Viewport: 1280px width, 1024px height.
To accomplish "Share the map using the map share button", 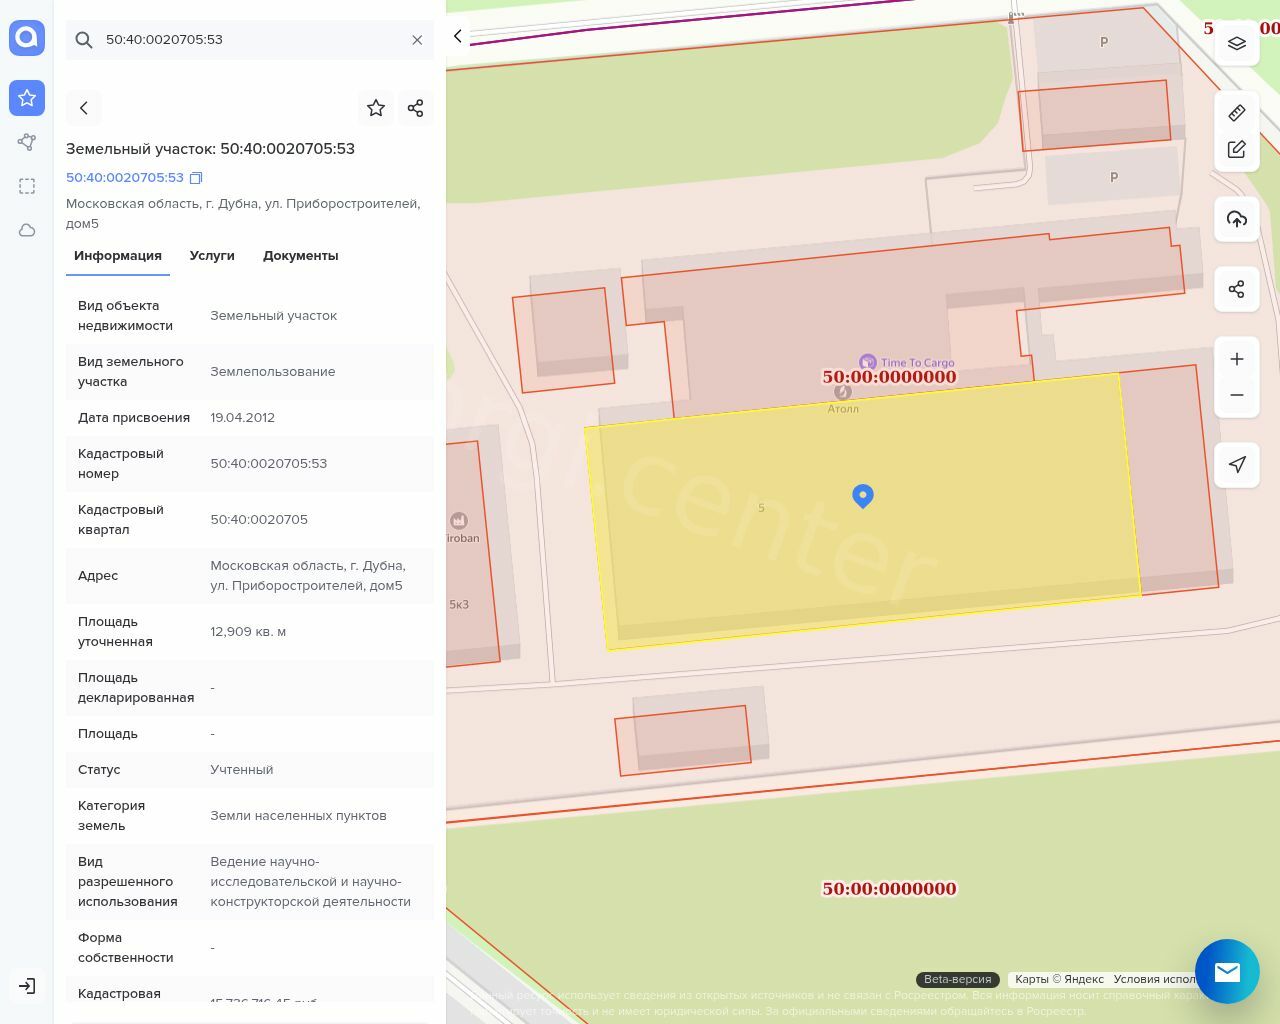I will coord(1236,289).
